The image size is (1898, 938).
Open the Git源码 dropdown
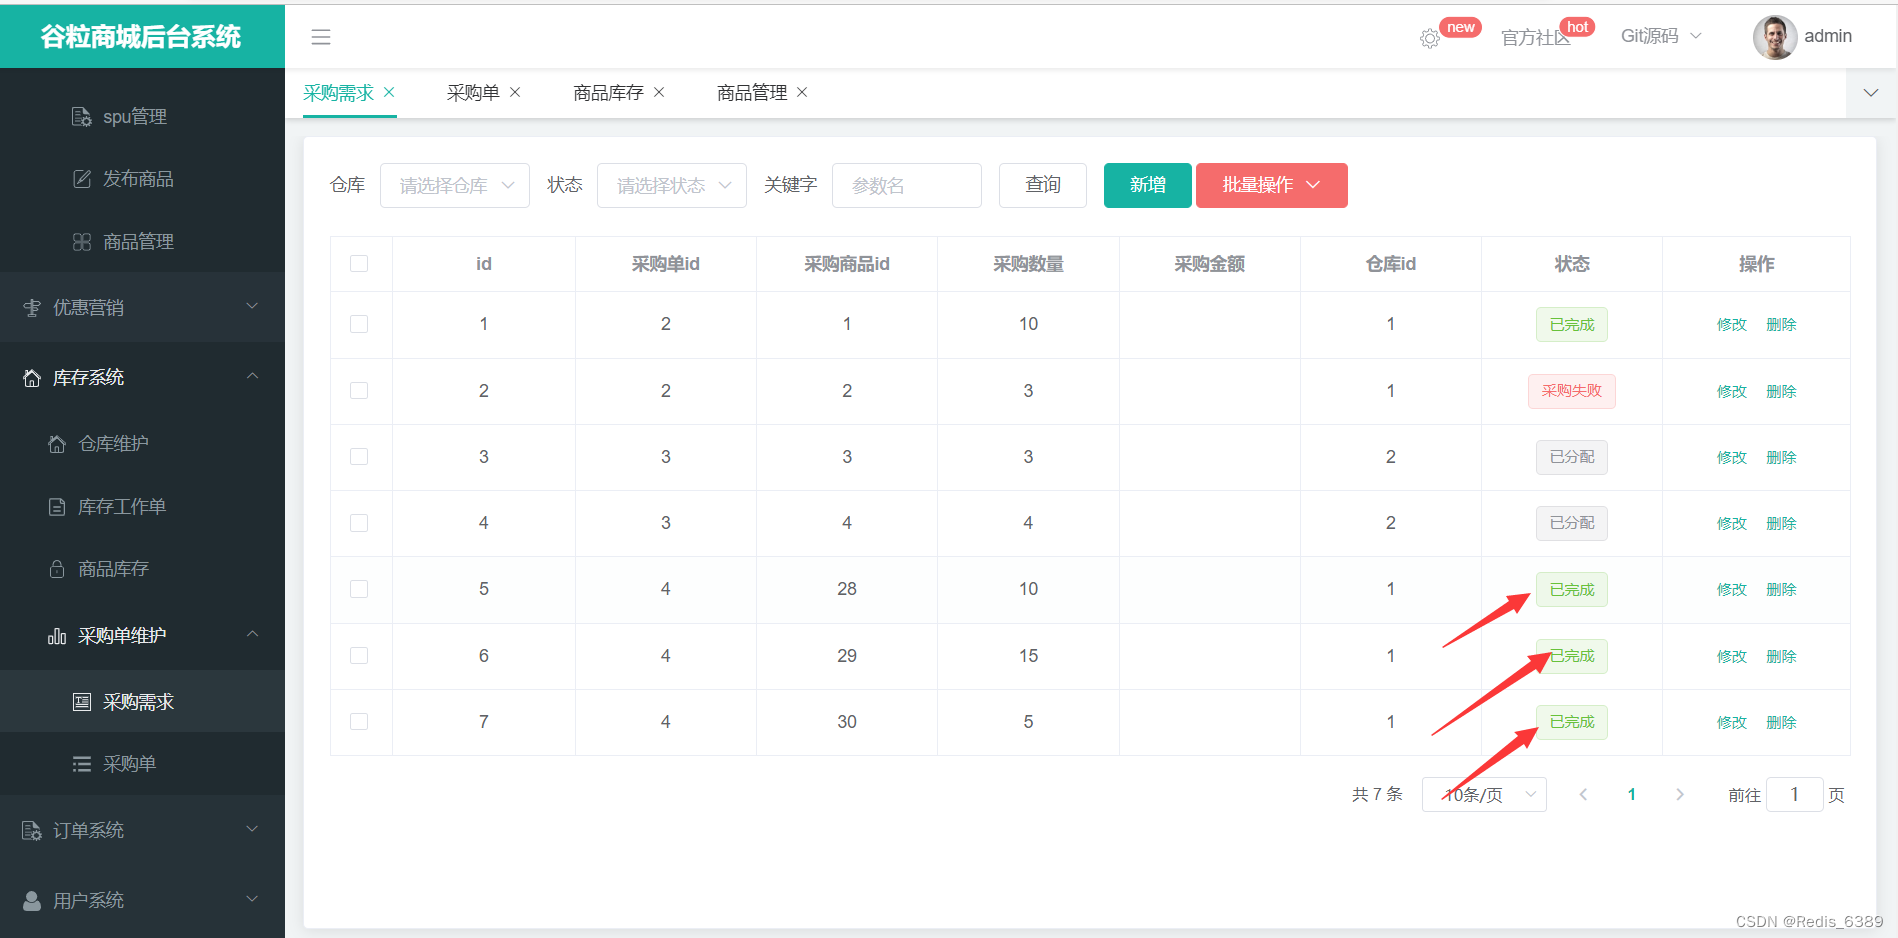[1661, 36]
